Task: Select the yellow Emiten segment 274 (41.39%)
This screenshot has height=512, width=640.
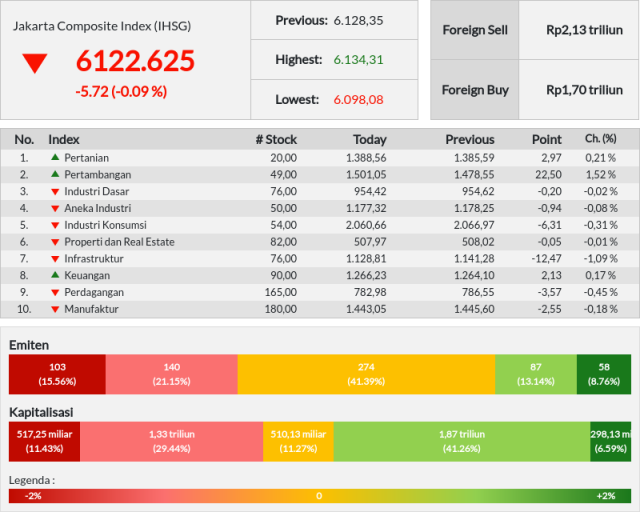Action: pyautogui.click(x=366, y=374)
